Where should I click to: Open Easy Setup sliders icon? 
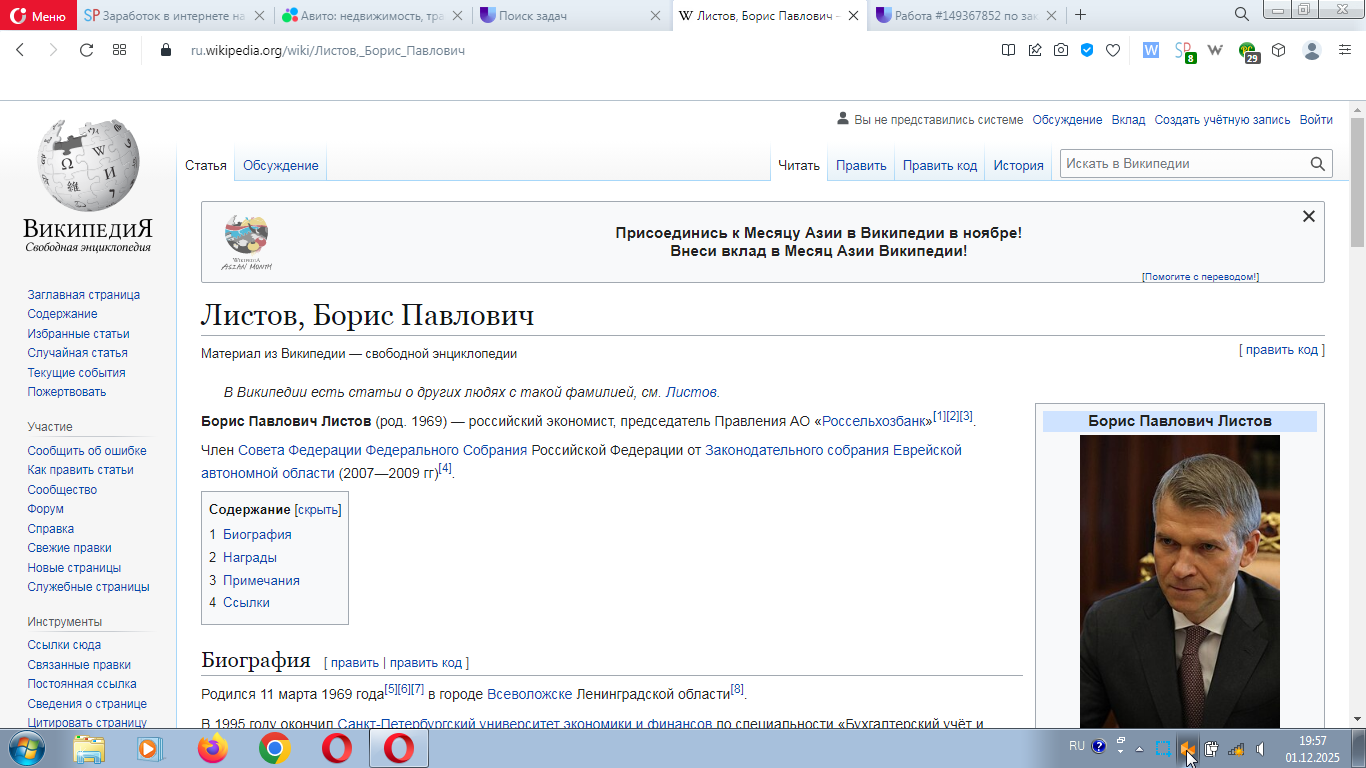pyautogui.click(x=1345, y=50)
